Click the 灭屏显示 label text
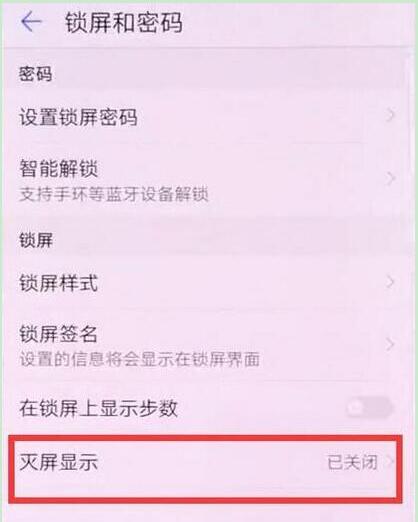418x522 pixels. [x=58, y=462]
